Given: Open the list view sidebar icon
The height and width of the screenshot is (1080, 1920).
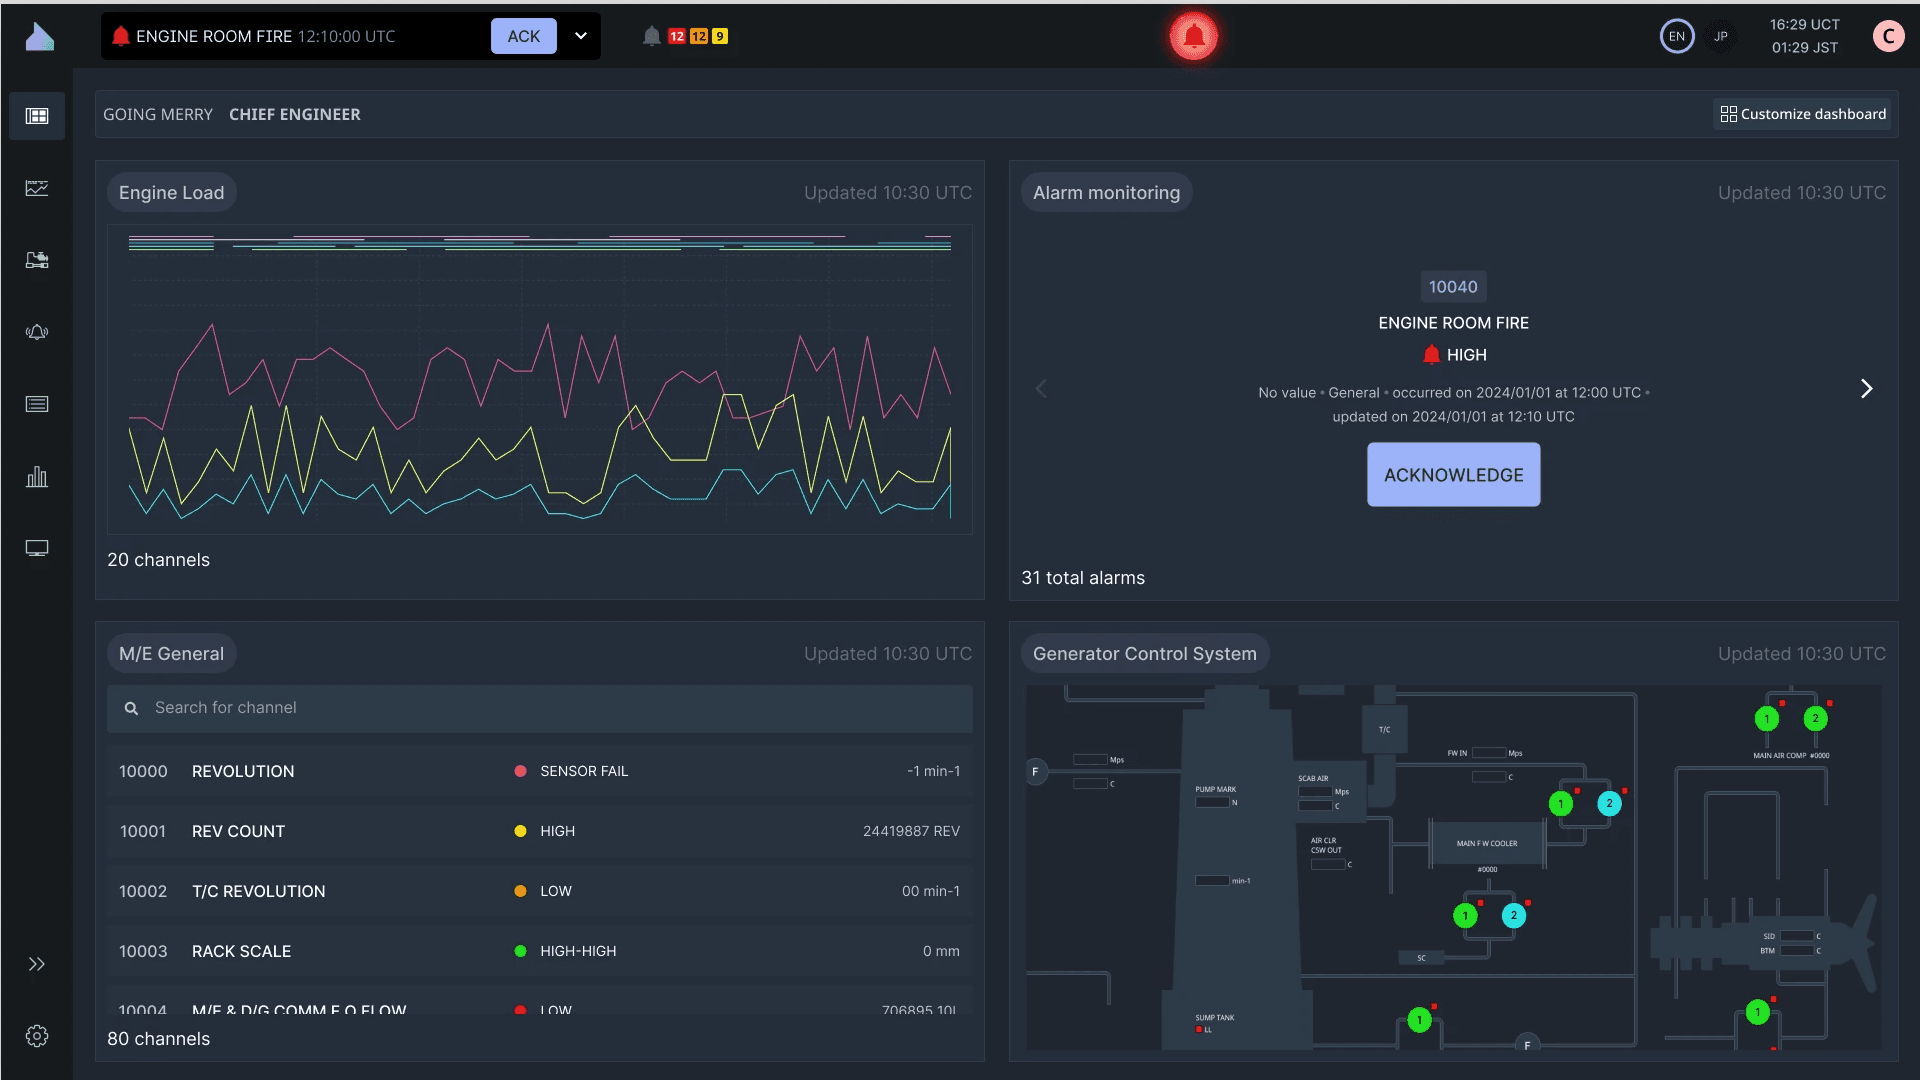Looking at the screenshot, I should pyautogui.click(x=37, y=404).
